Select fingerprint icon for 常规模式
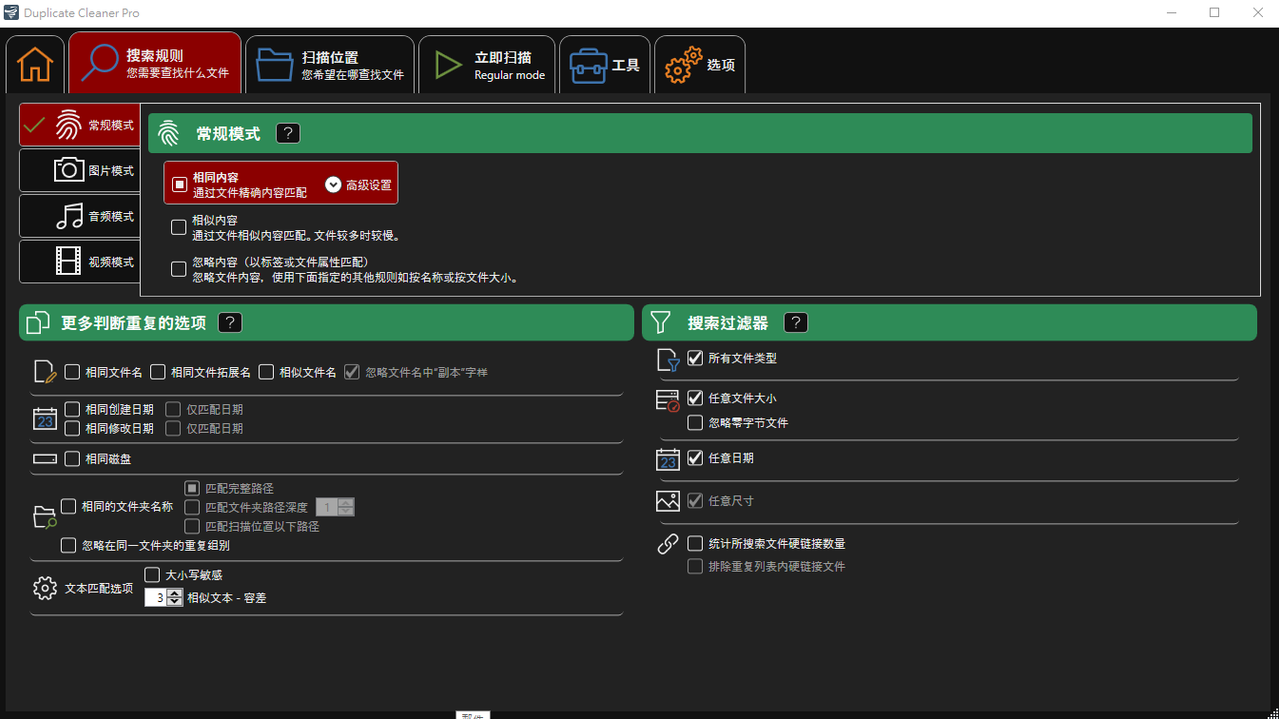The width and height of the screenshot is (1279, 719). coord(68,125)
